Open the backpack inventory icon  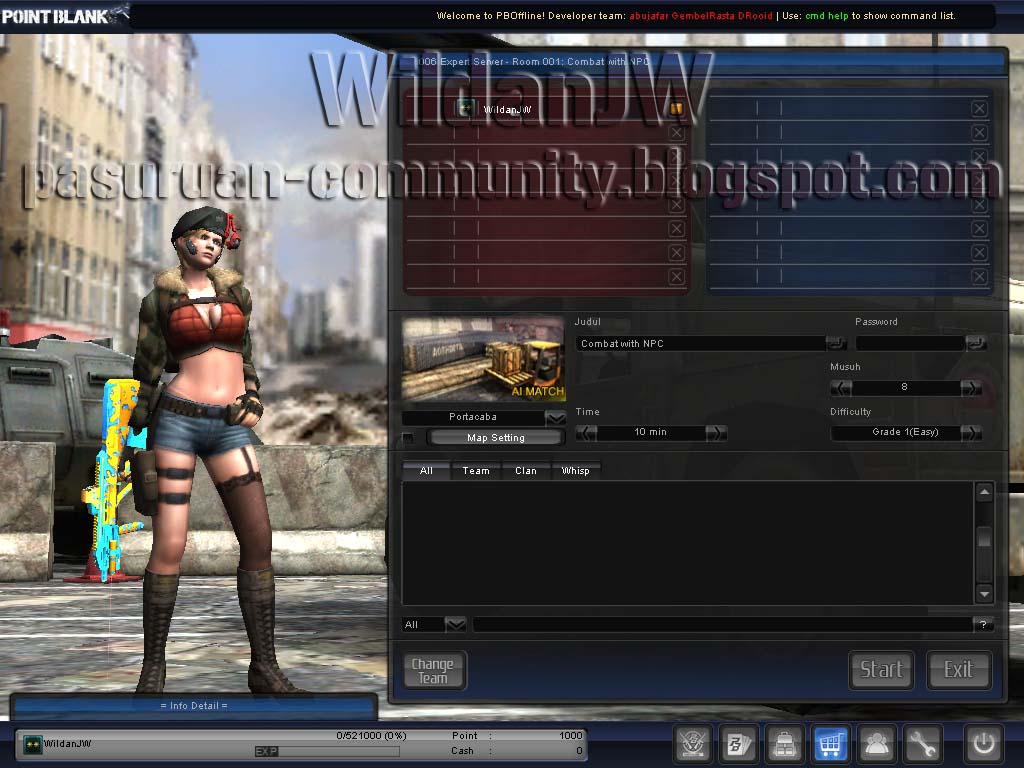tap(784, 743)
